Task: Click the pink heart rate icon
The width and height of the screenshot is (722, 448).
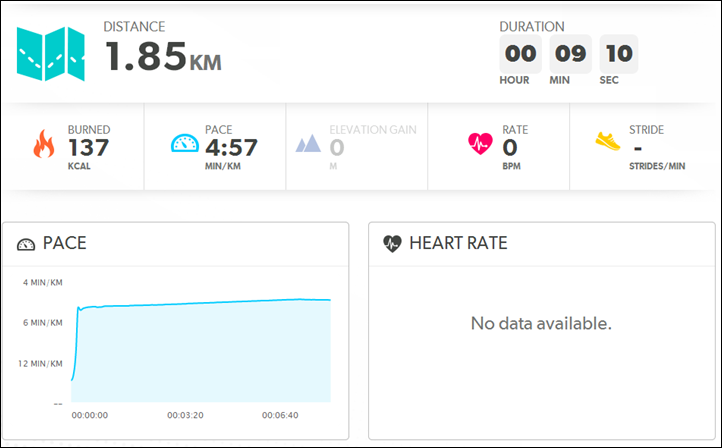Action: (x=480, y=143)
